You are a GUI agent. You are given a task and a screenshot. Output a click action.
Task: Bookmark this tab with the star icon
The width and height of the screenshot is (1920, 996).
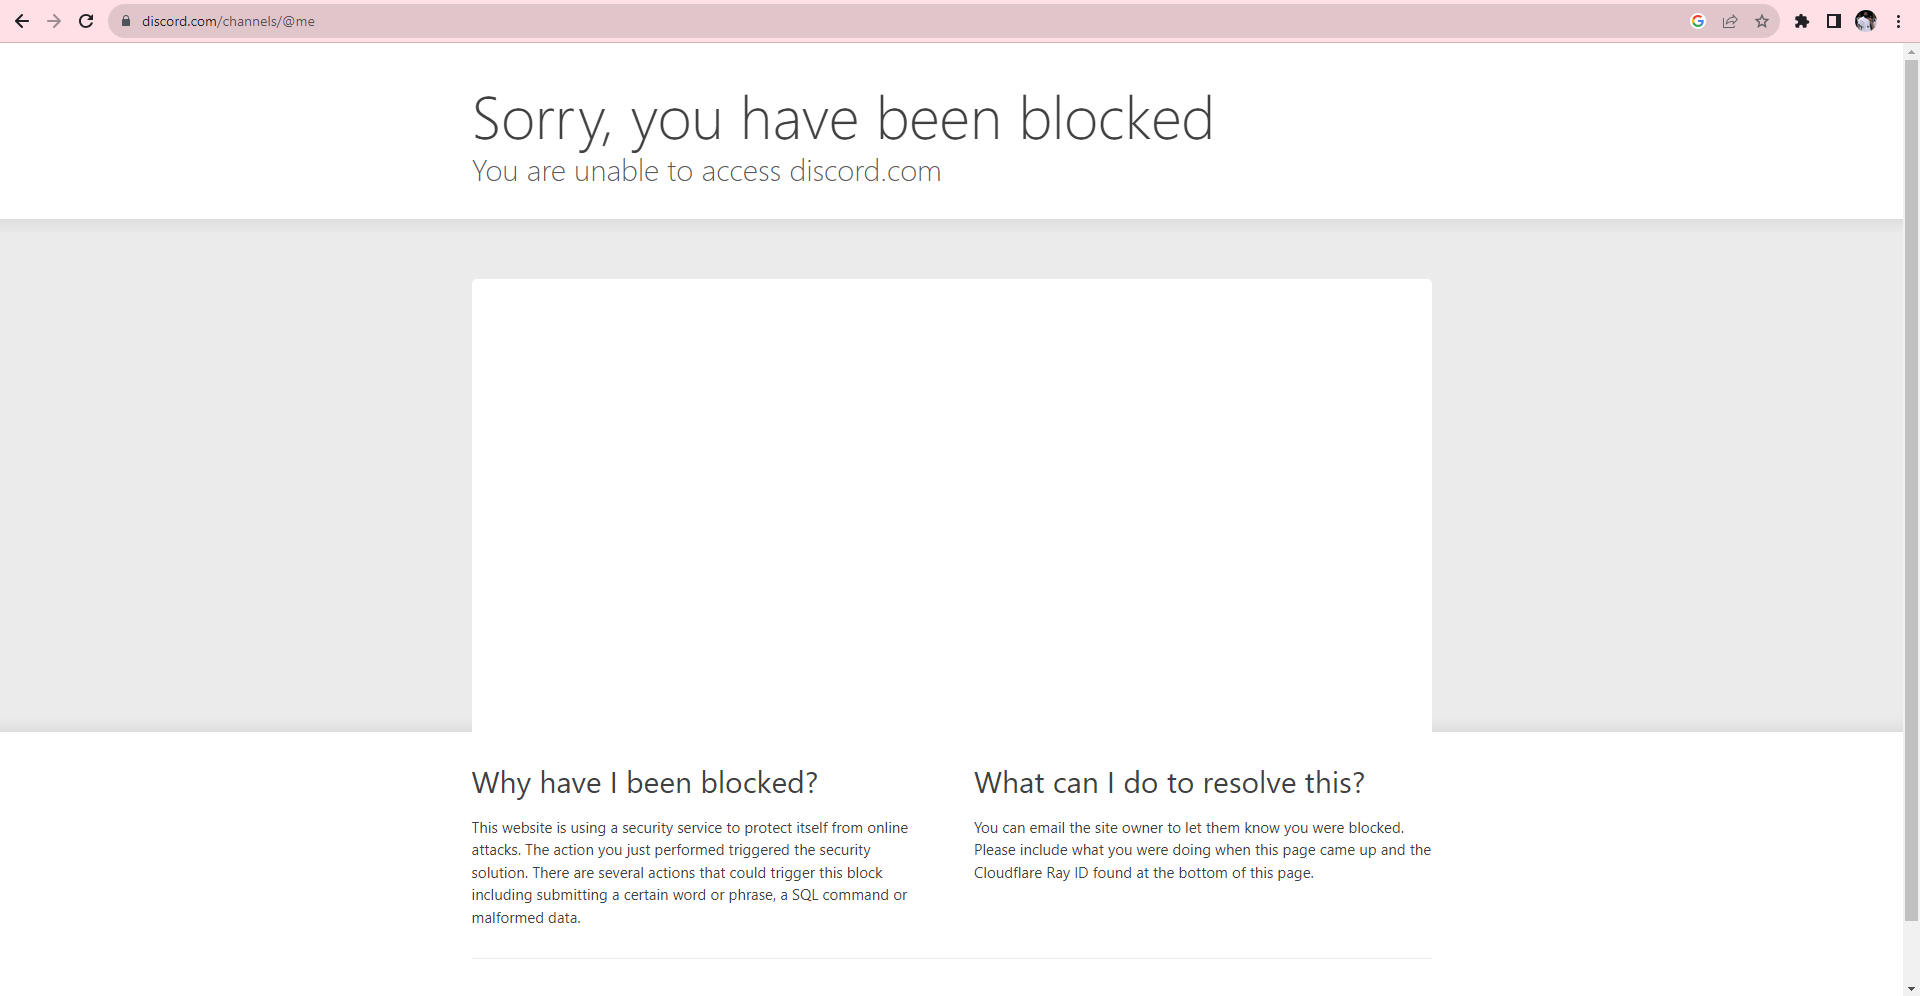[1762, 21]
